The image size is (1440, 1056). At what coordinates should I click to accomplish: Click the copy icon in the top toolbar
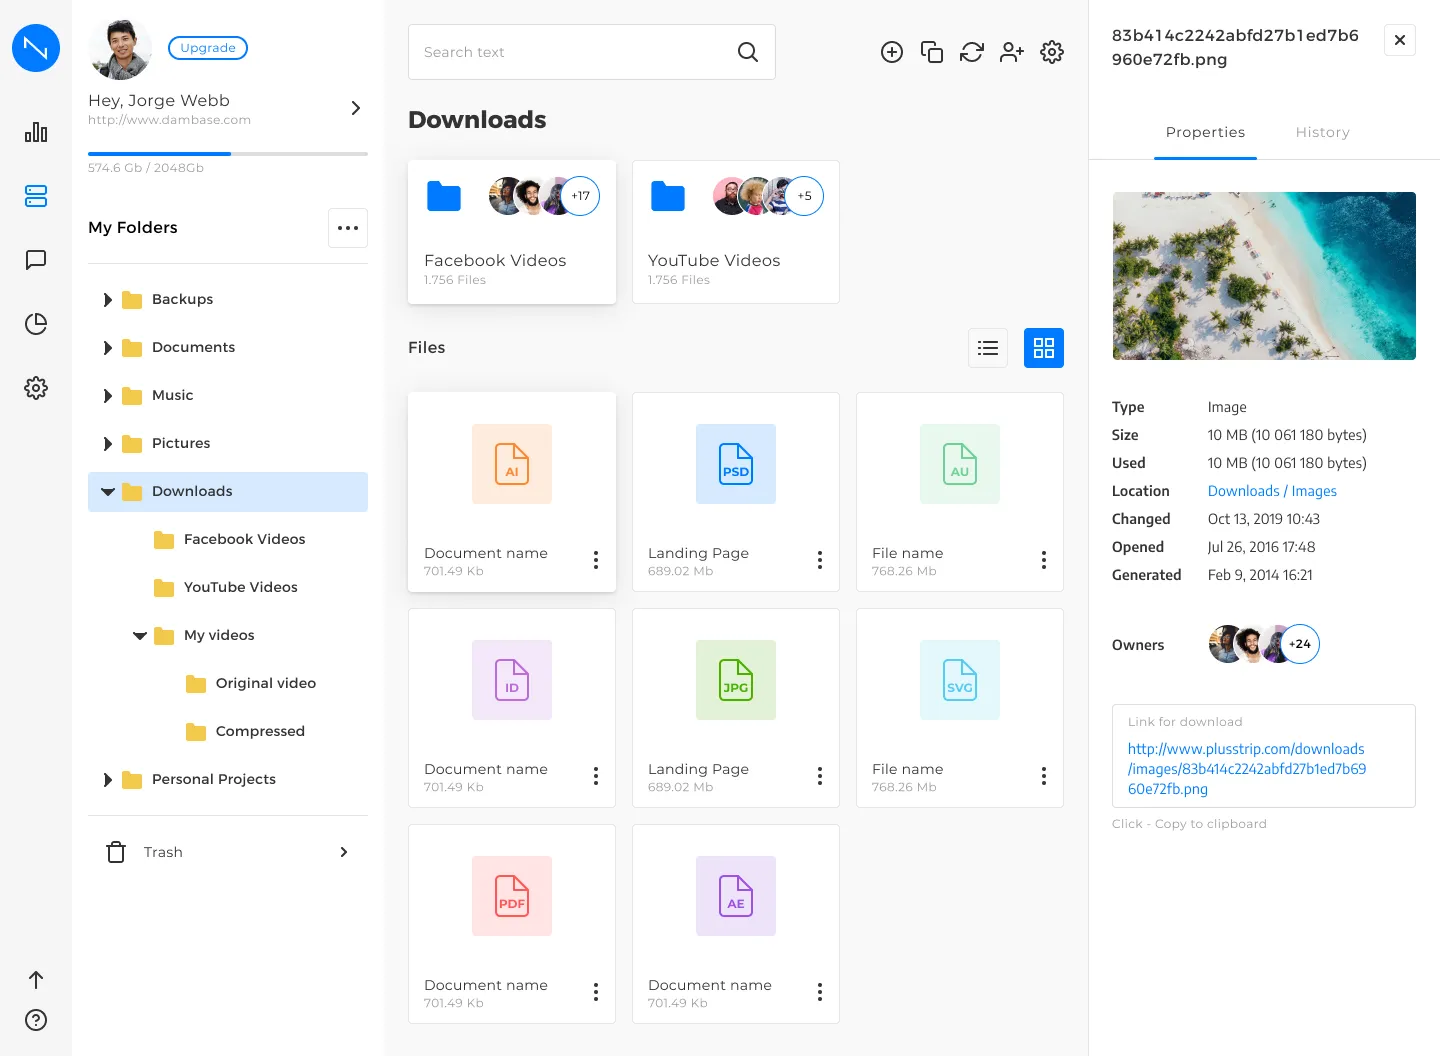[931, 52]
